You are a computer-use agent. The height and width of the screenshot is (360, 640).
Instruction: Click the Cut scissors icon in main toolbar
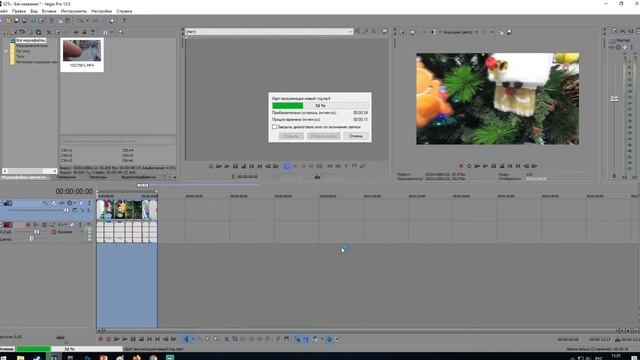coord(51,20)
